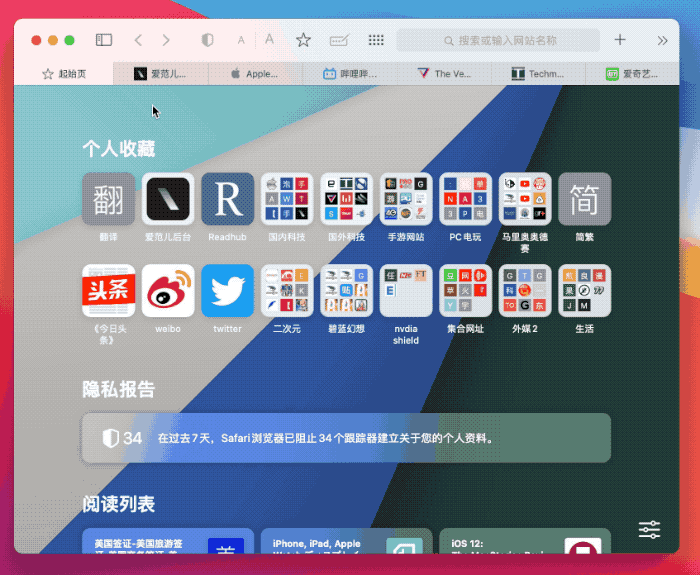Viewport: 700px width, 575px height.
Task: Open the 国外科技 favorites folder
Action: pyautogui.click(x=346, y=199)
